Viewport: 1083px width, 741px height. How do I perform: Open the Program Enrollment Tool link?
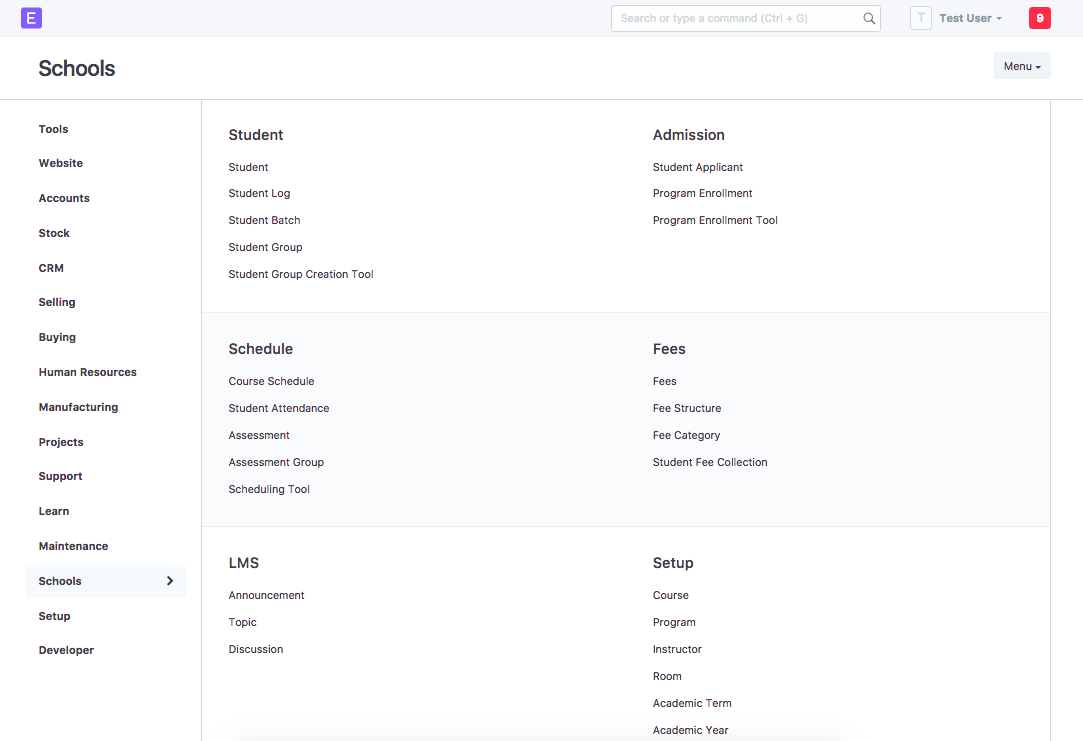point(715,220)
